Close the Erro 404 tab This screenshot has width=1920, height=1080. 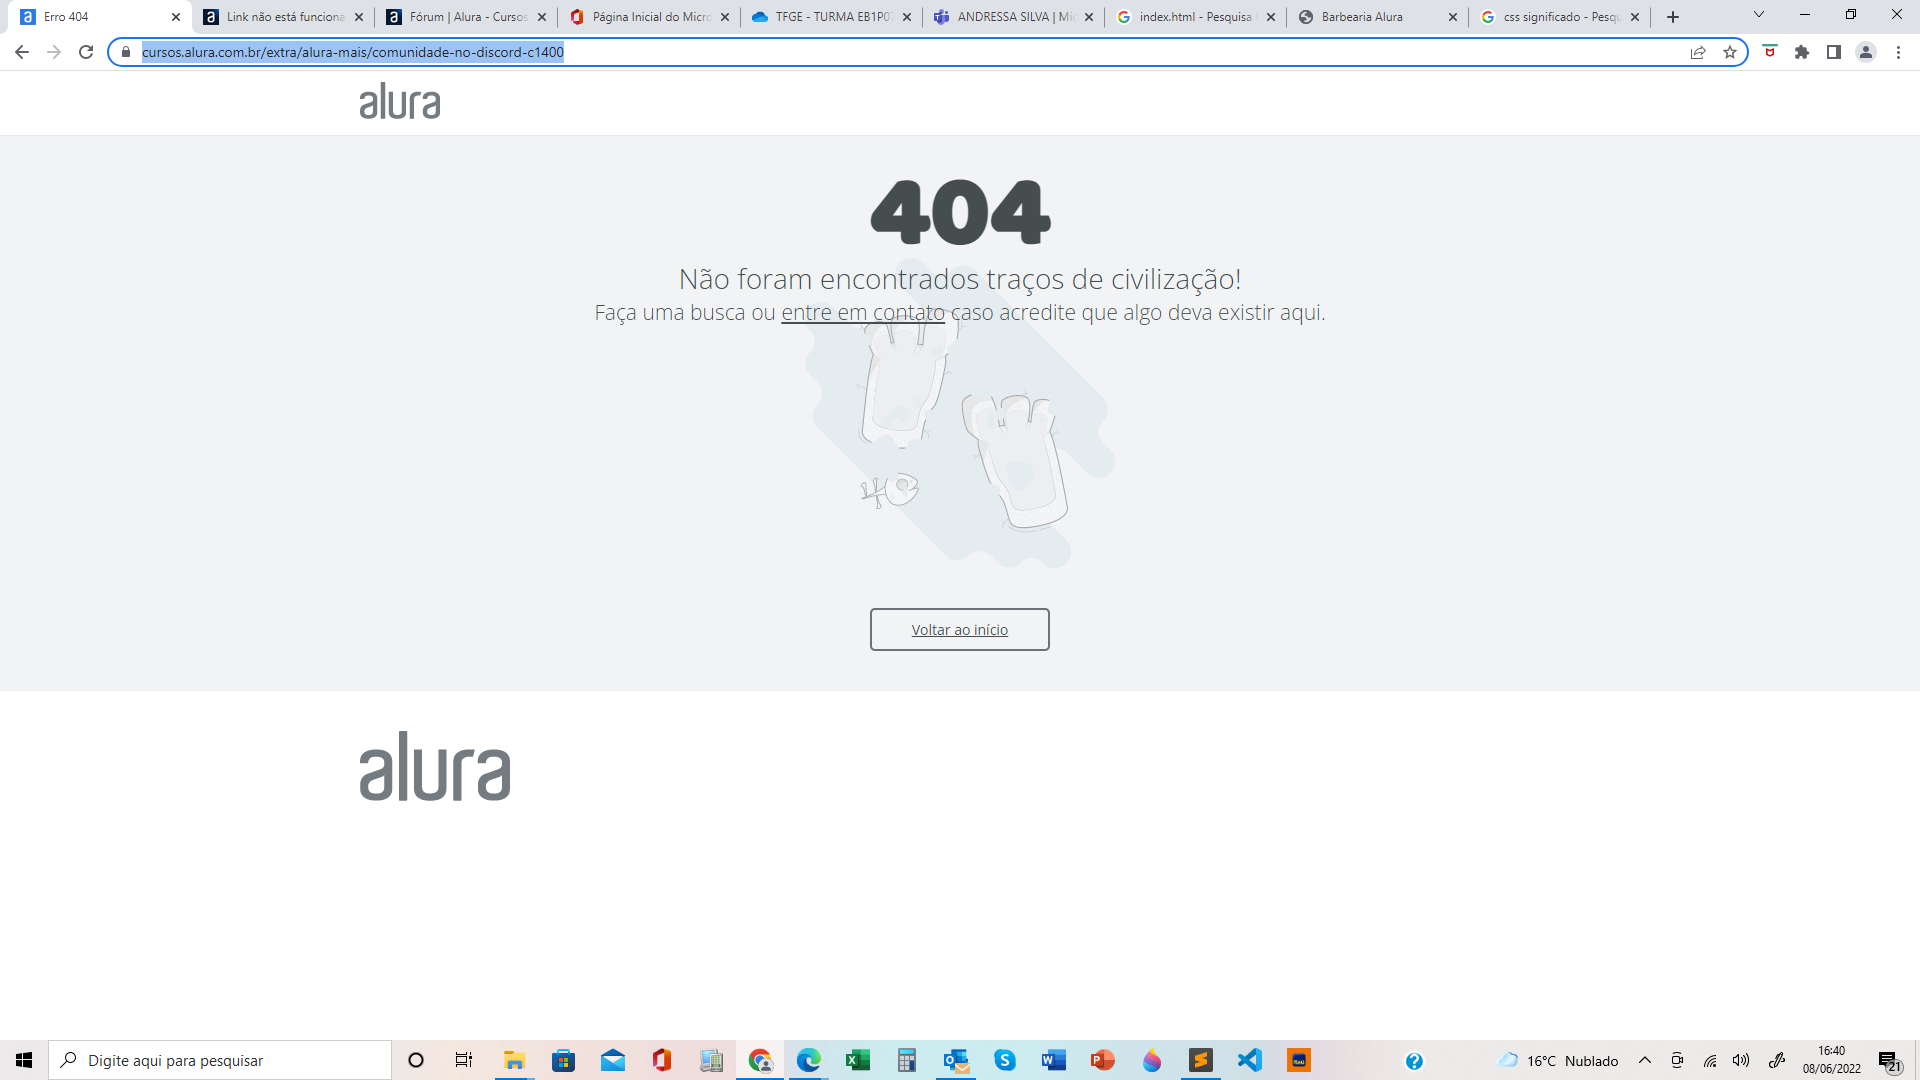[176, 17]
